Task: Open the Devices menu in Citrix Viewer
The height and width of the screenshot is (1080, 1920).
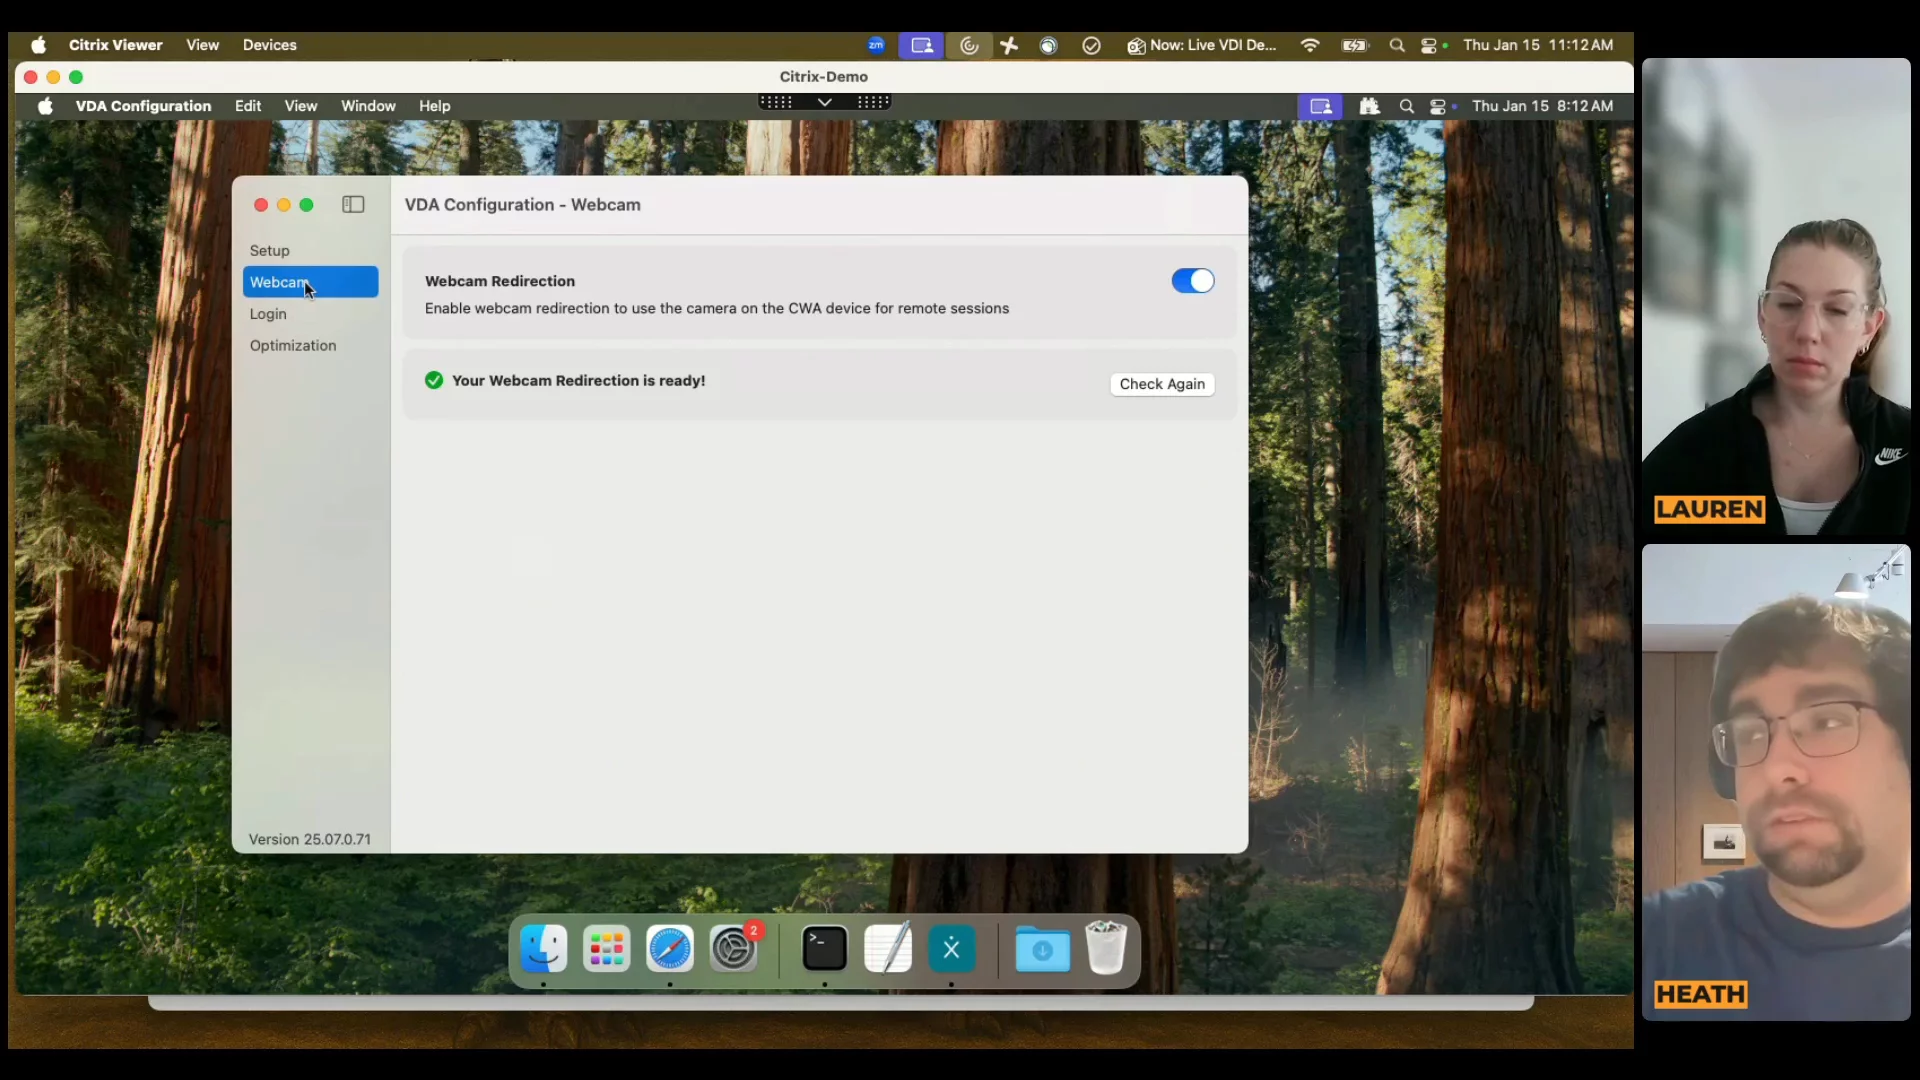Action: (x=269, y=45)
